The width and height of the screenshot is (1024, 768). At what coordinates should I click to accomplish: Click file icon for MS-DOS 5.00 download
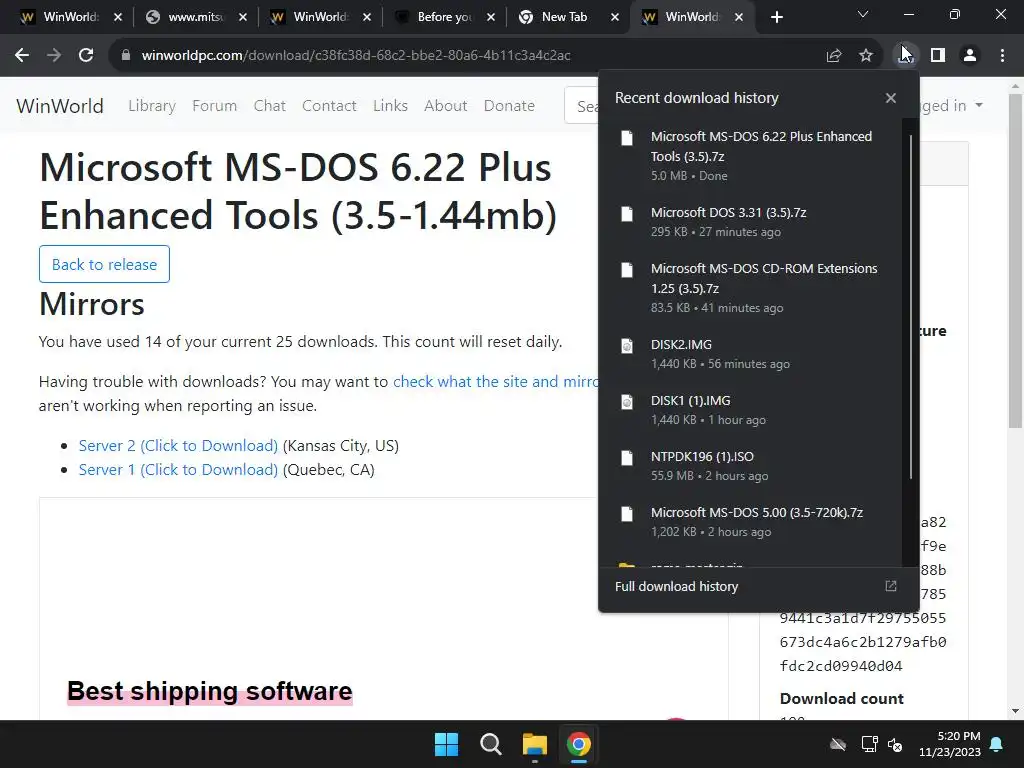click(627, 514)
